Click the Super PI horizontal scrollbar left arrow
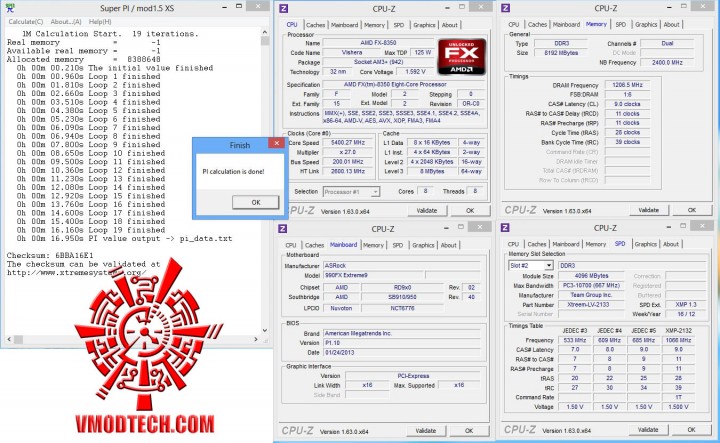The width and height of the screenshot is (720, 443). coord(9,339)
